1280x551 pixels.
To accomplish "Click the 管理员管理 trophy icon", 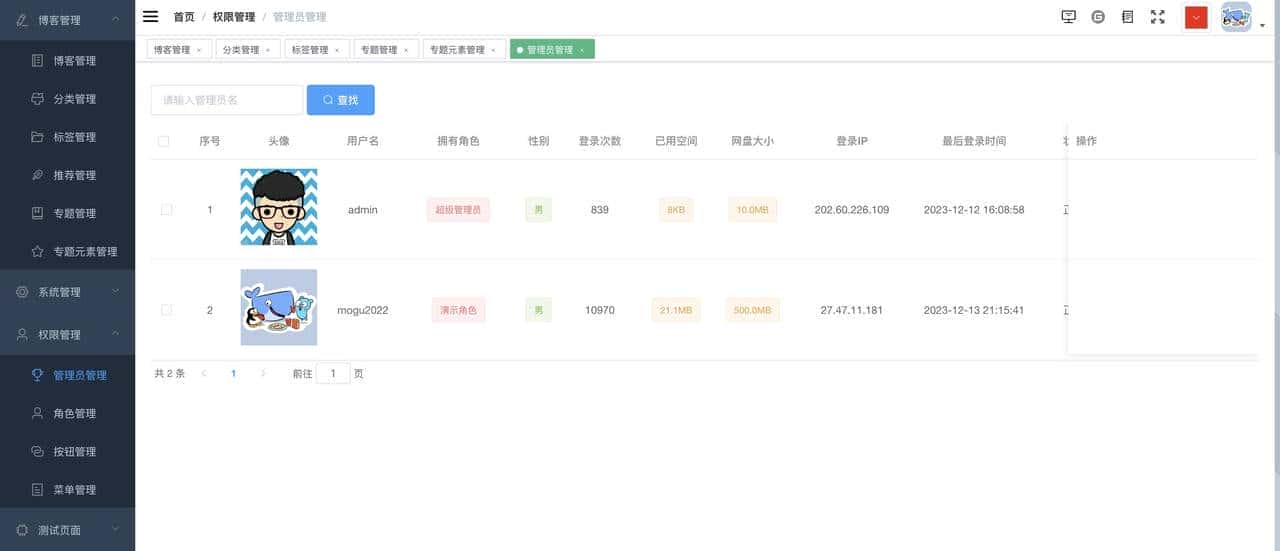I will pyautogui.click(x=37, y=375).
